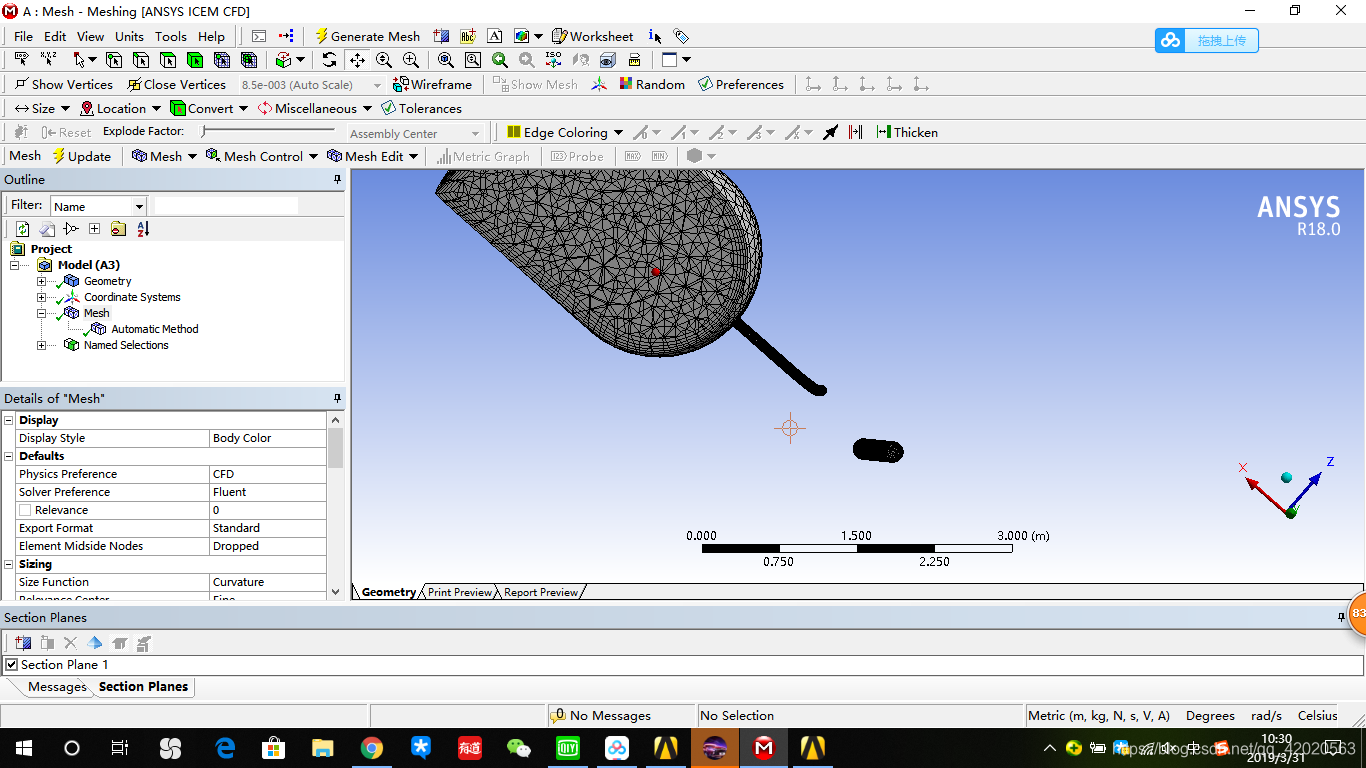Click the ruler measurement icon
Viewport: 1366px width, 768px height.
(x=634, y=60)
